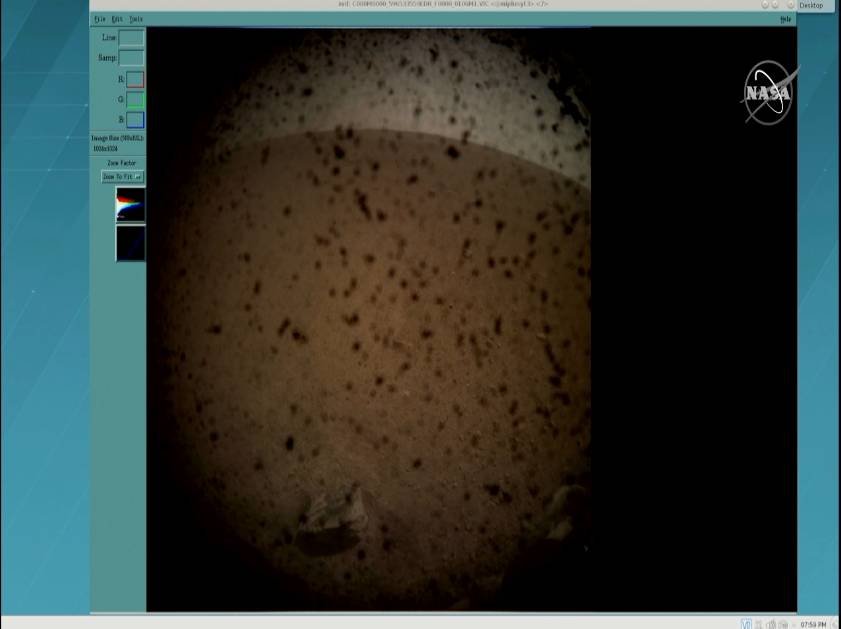
Task: Click the blue V icon in system tray
Action: click(x=746, y=624)
